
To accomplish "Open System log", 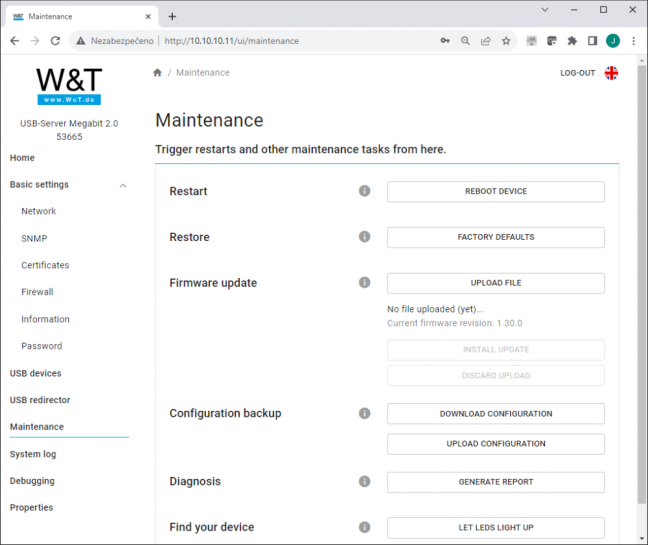I will (x=33, y=454).
